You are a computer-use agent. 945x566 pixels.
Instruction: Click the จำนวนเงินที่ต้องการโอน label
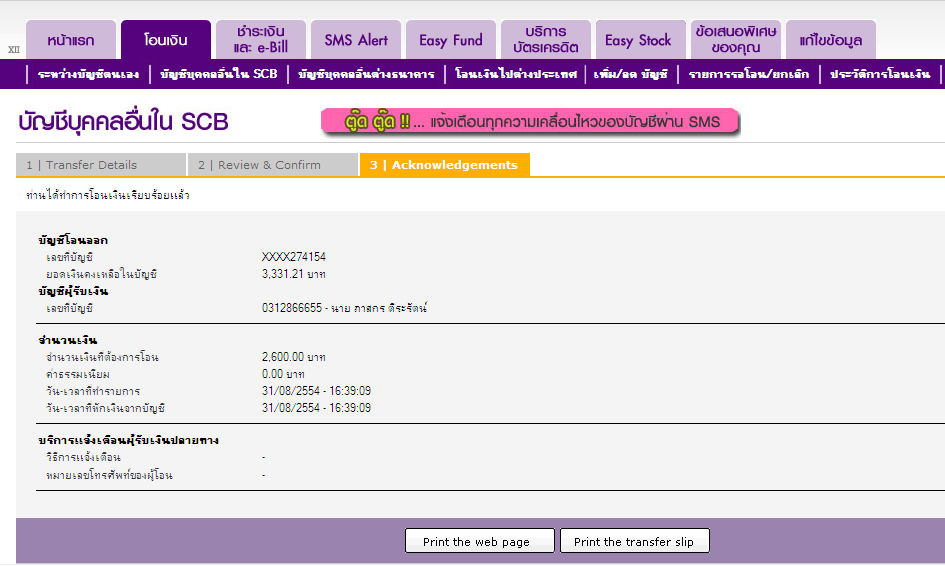[102, 357]
